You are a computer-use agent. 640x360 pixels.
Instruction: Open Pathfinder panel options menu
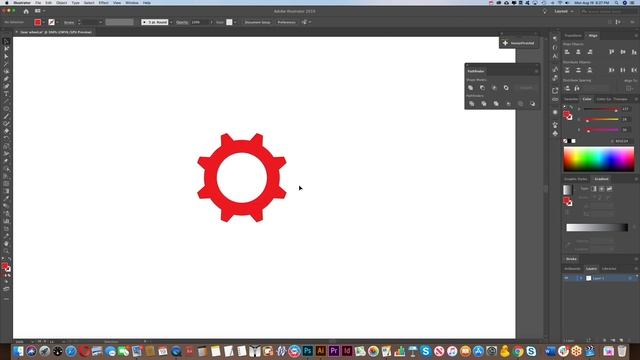tap(536, 71)
